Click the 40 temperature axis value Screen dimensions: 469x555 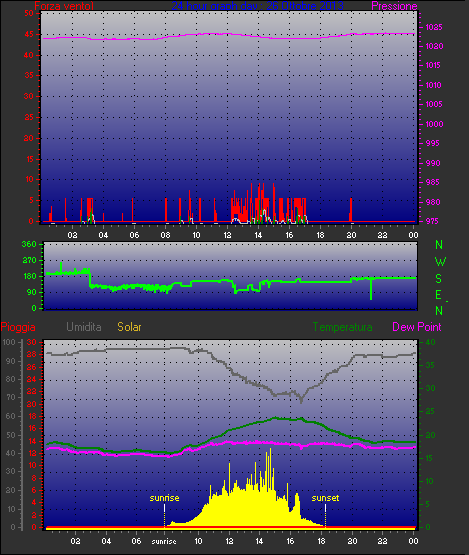430,342
